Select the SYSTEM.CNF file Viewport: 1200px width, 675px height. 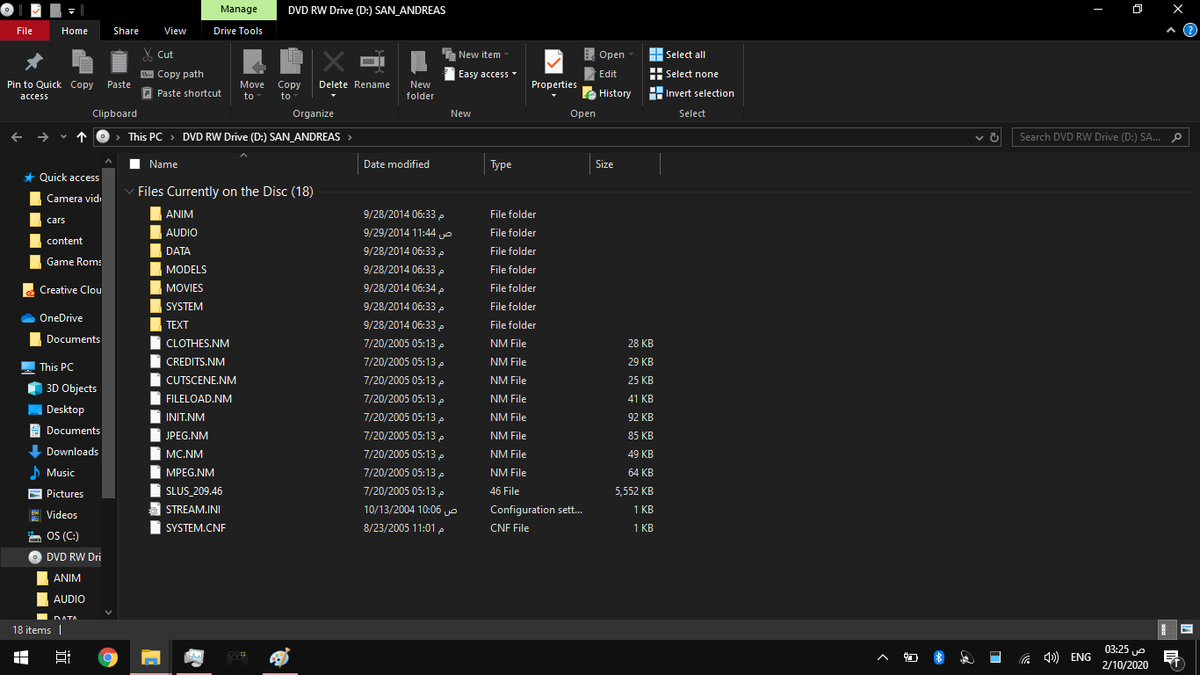pos(195,528)
